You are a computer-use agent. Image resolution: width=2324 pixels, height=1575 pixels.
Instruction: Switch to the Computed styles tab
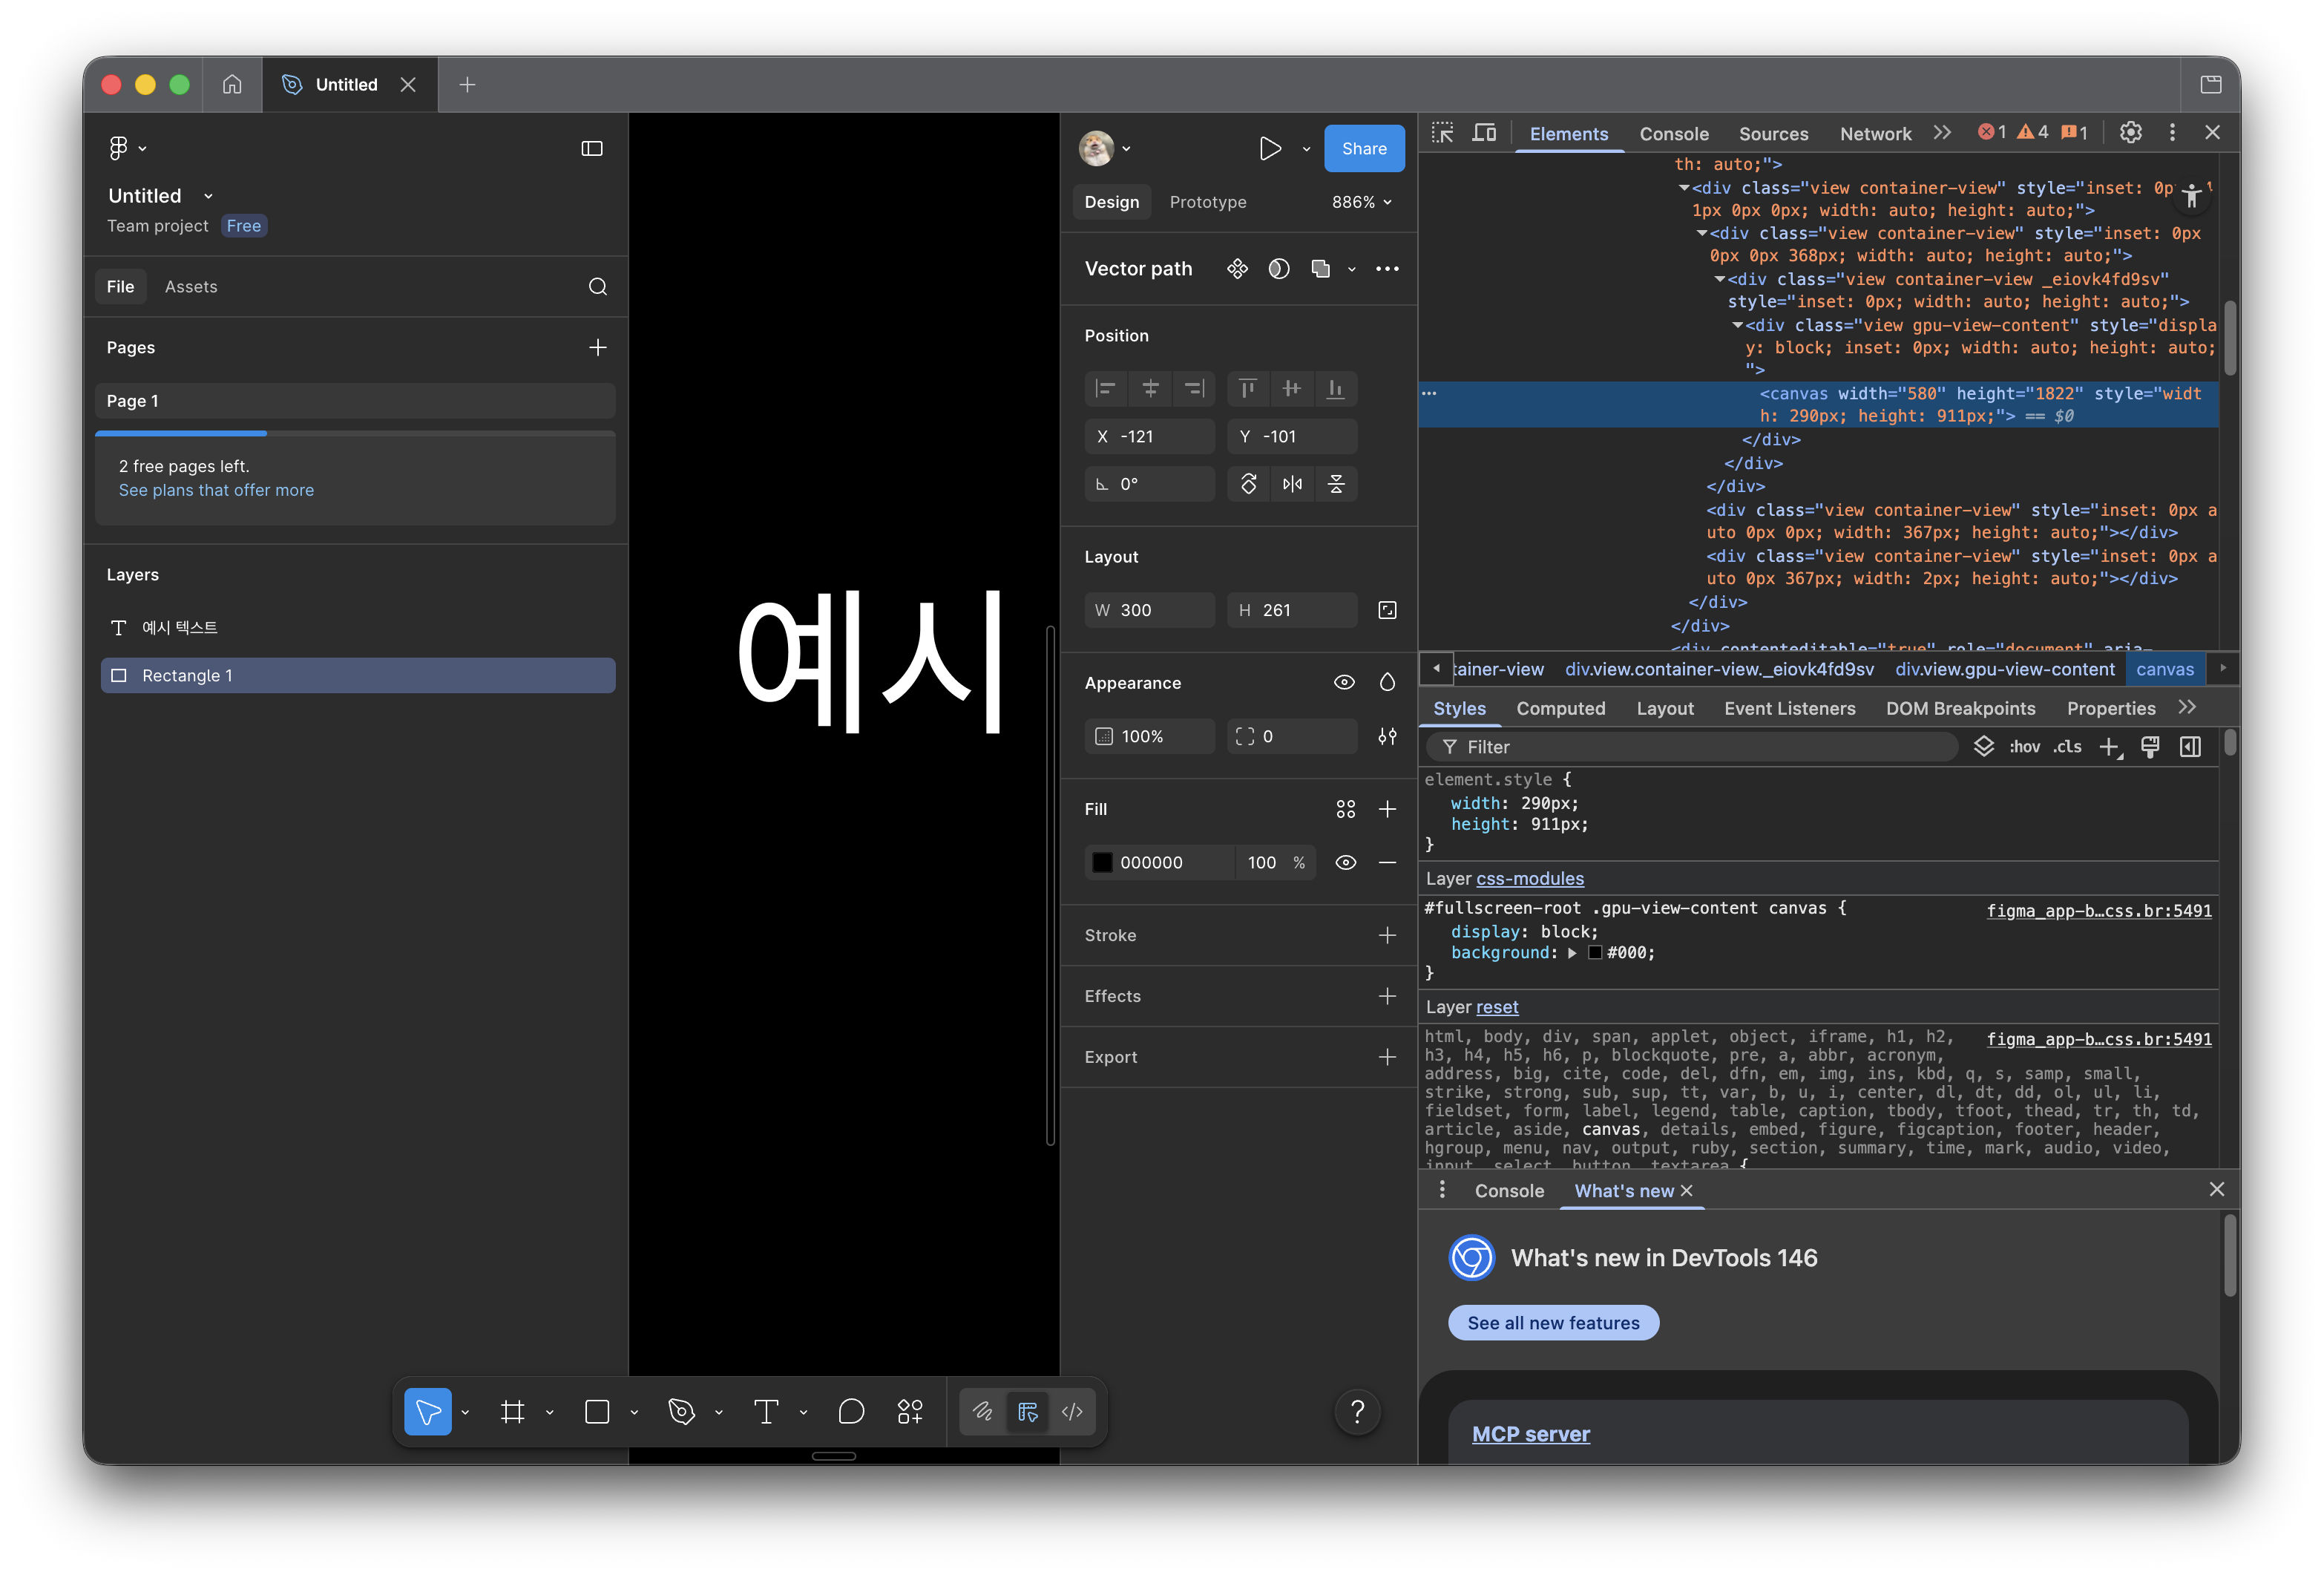click(x=1560, y=708)
